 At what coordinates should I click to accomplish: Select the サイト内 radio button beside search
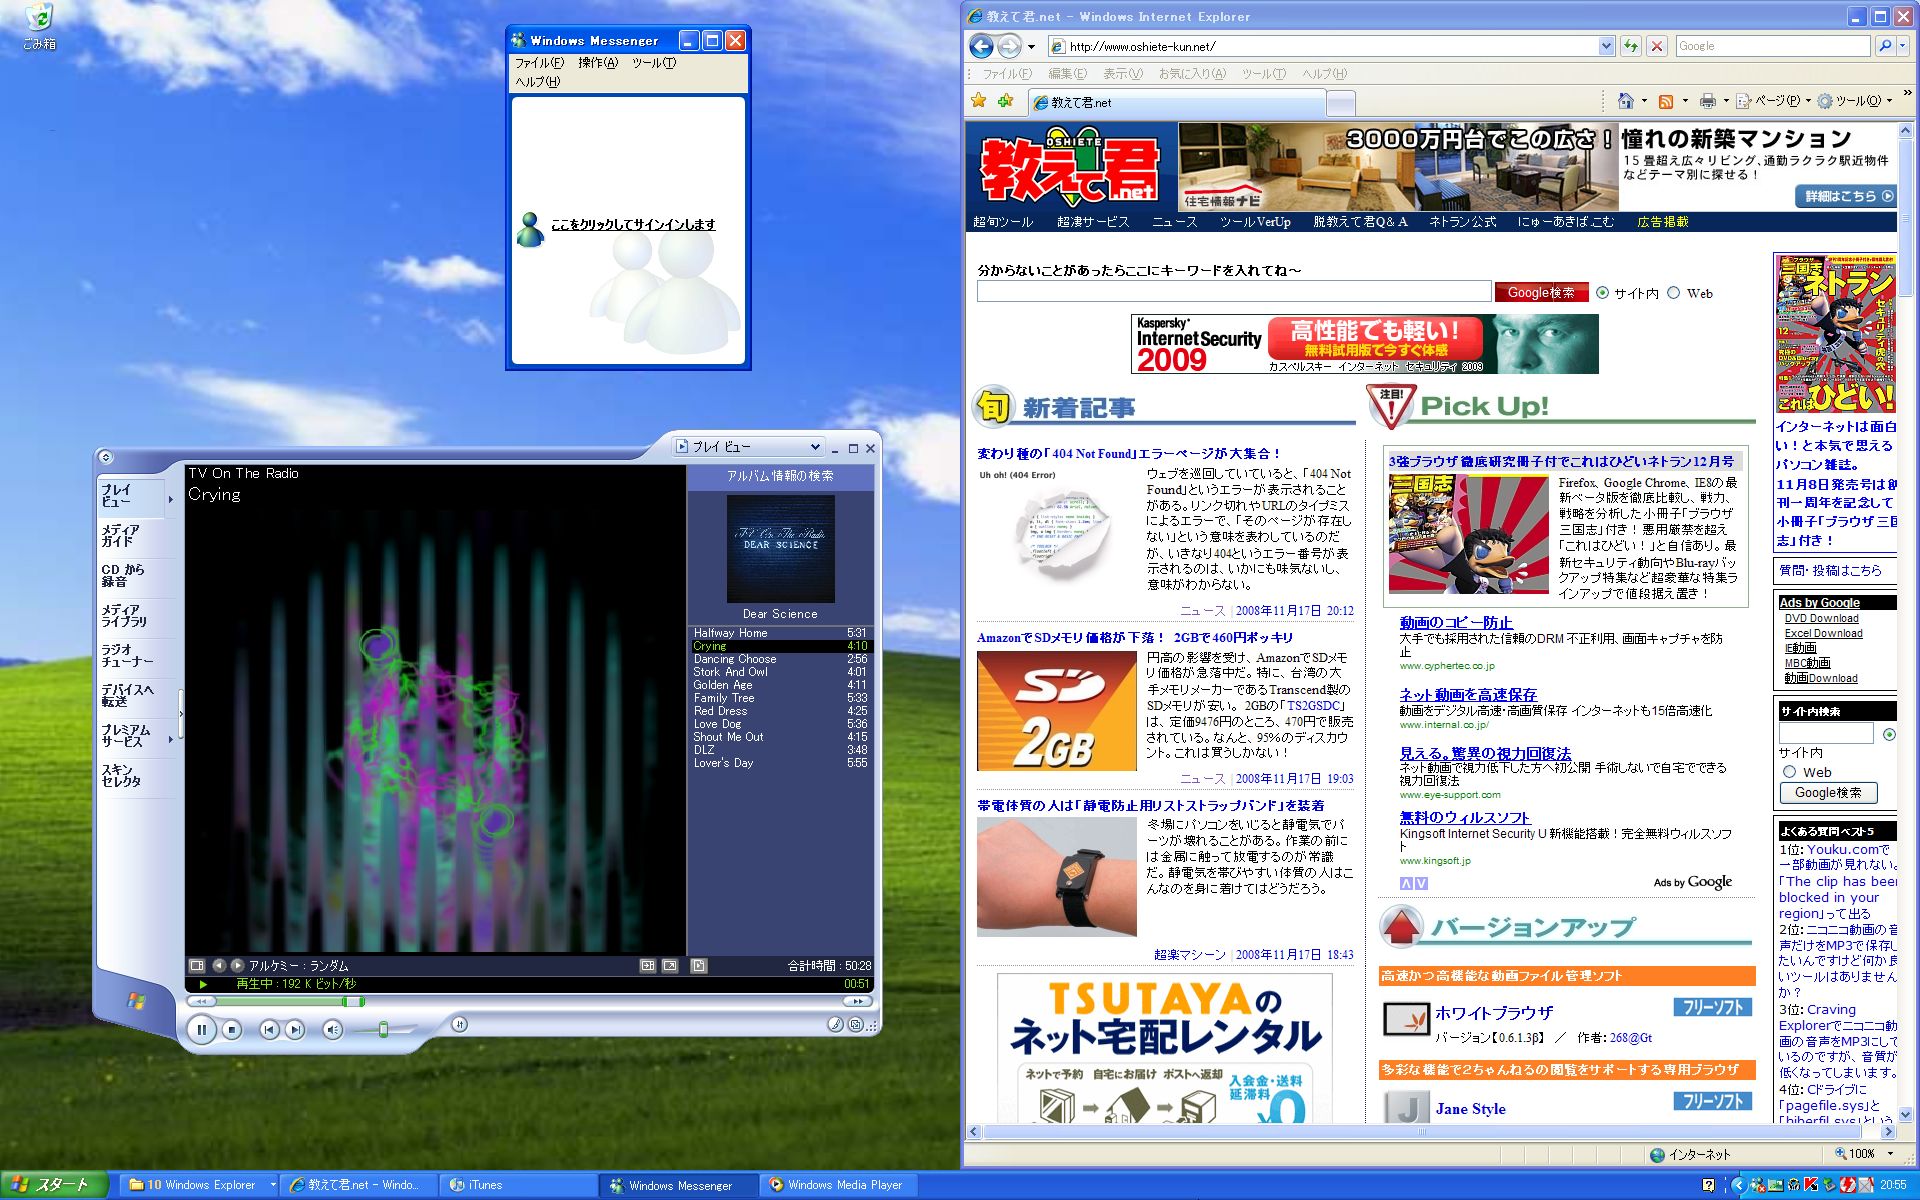[1603, 293]
